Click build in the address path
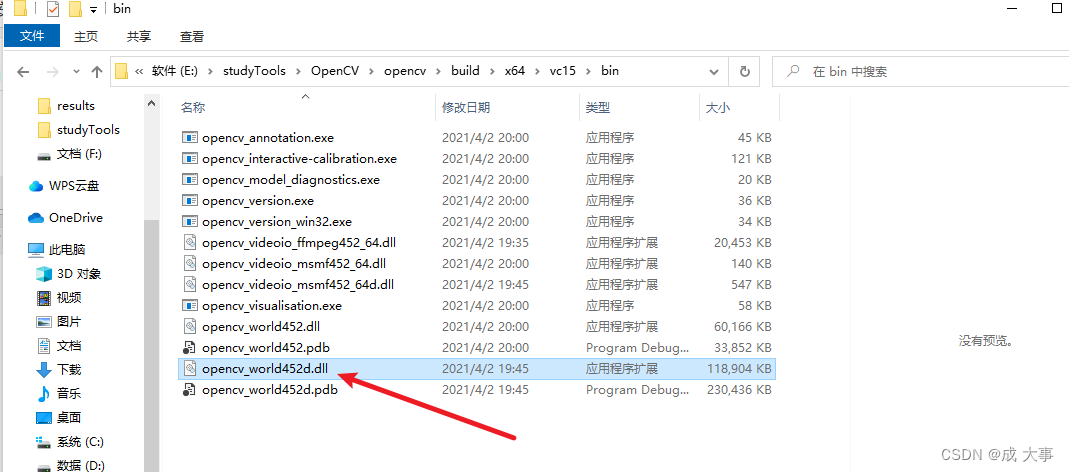This screenshot has height=472, width=1069. (x=465, y=70)
